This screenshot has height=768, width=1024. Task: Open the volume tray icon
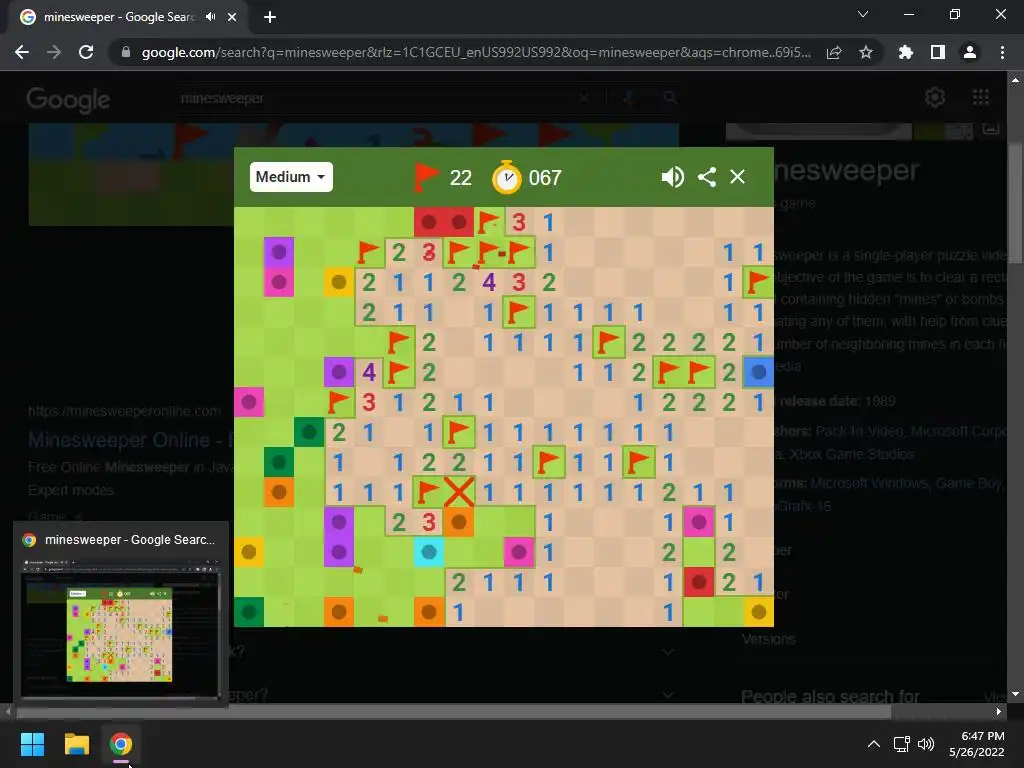coord(926,744)
